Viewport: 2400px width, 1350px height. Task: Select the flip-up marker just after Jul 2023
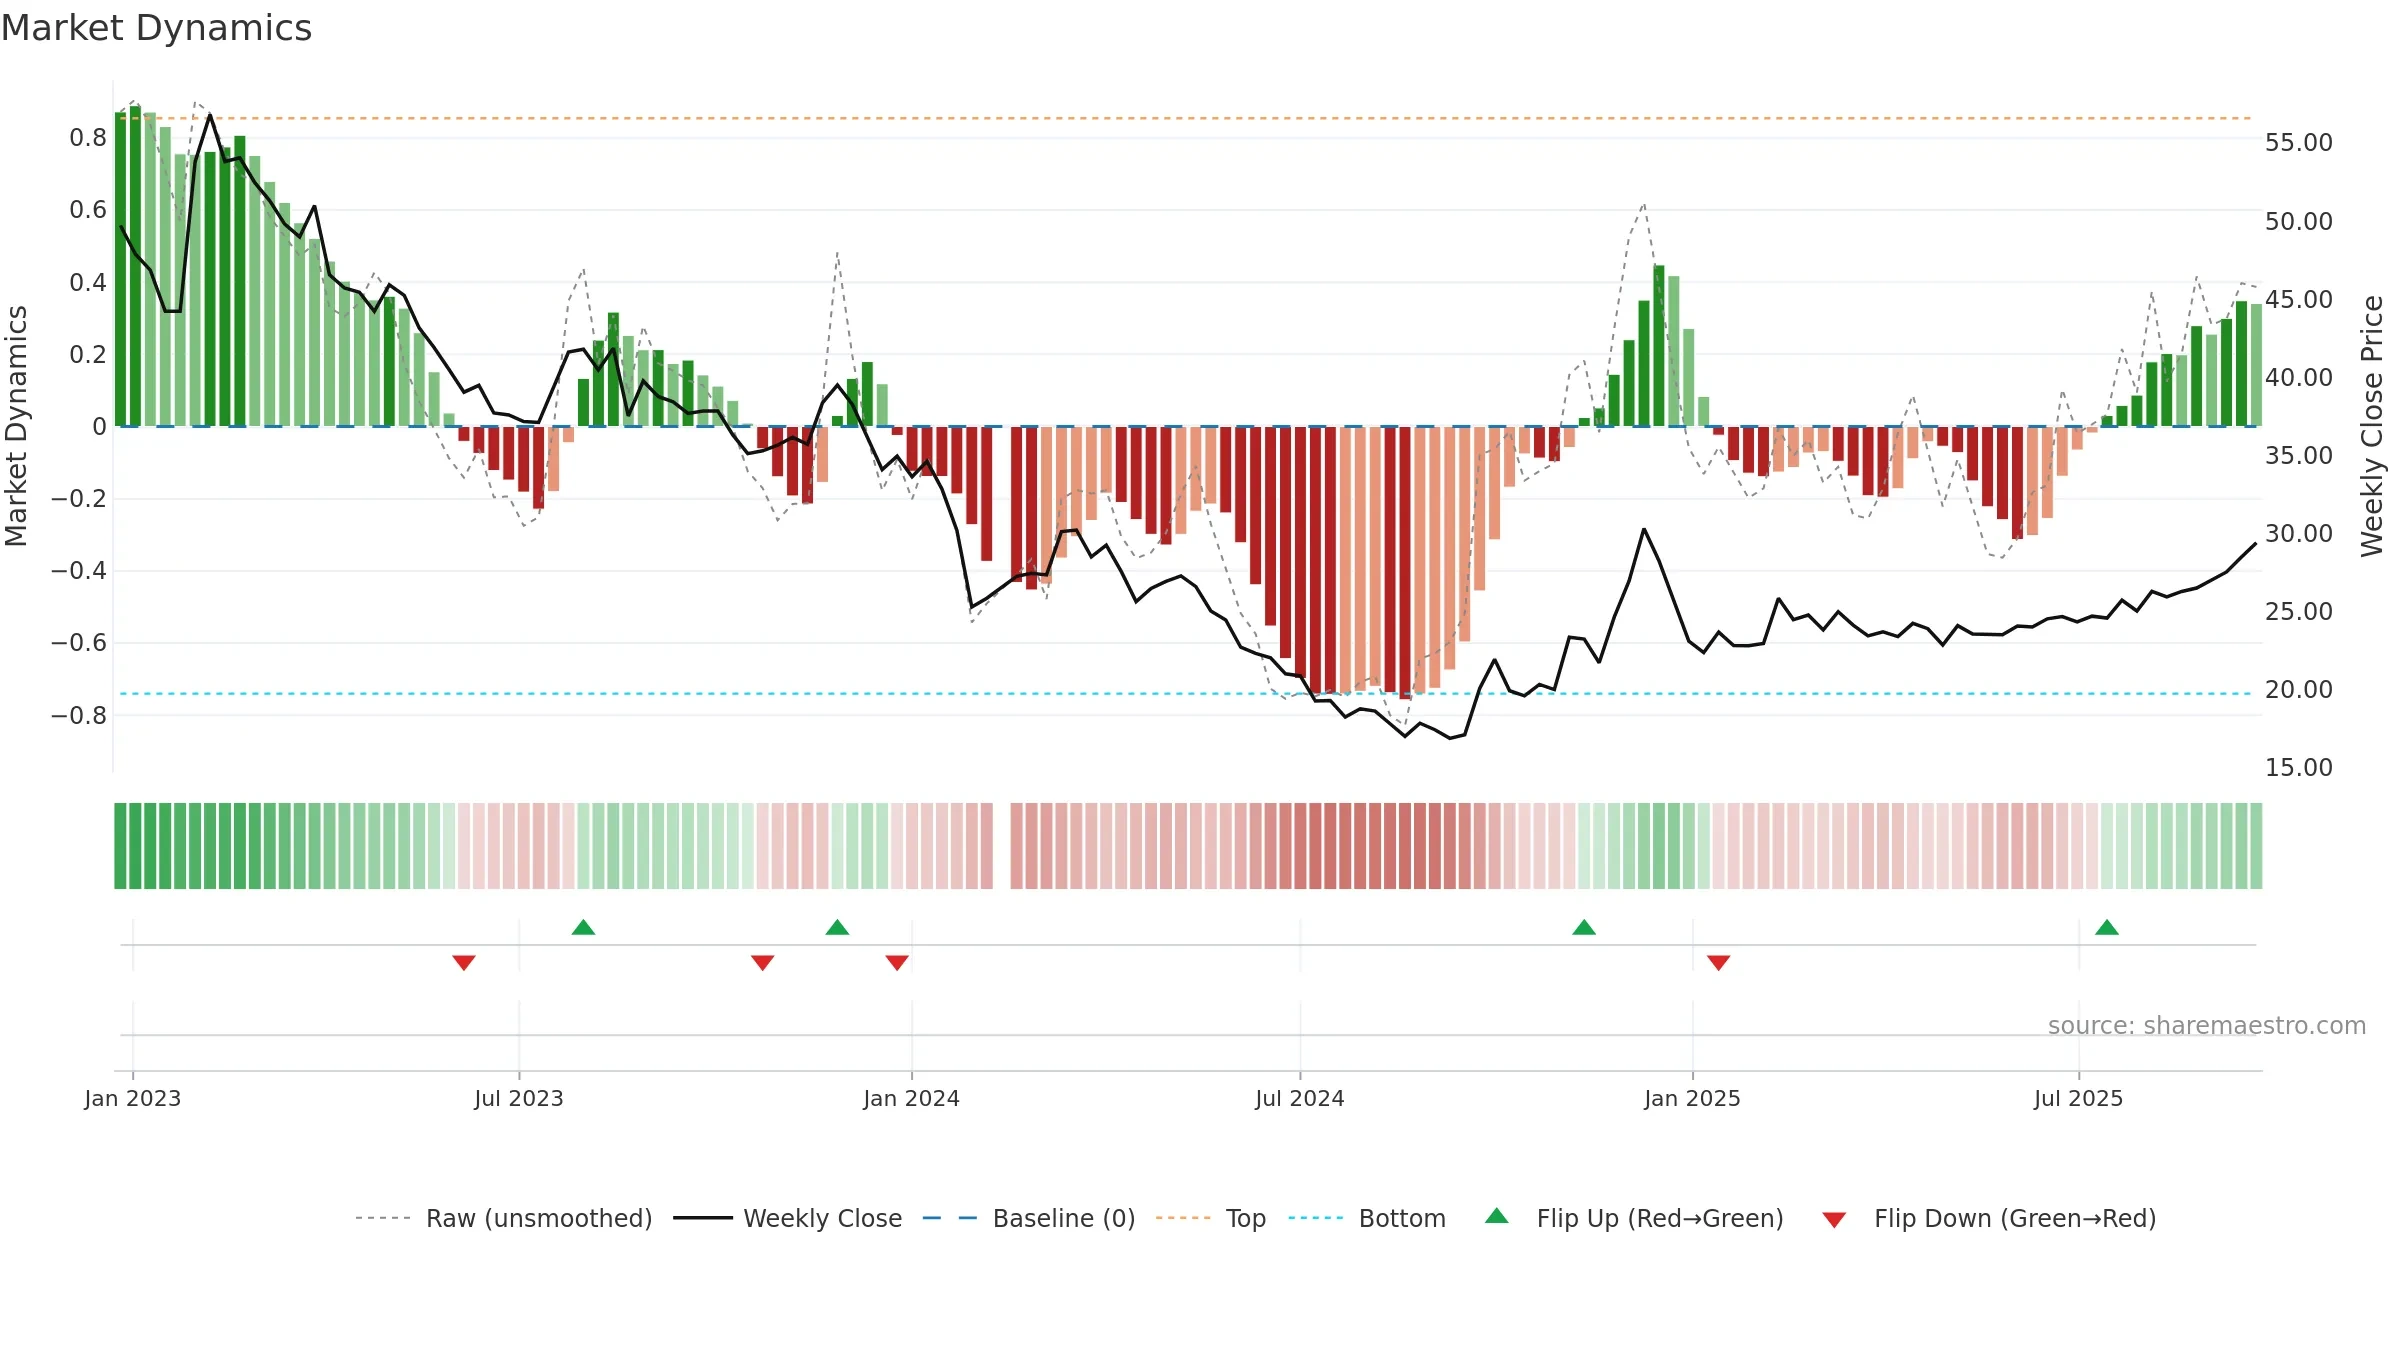click(x=584, y=927)
